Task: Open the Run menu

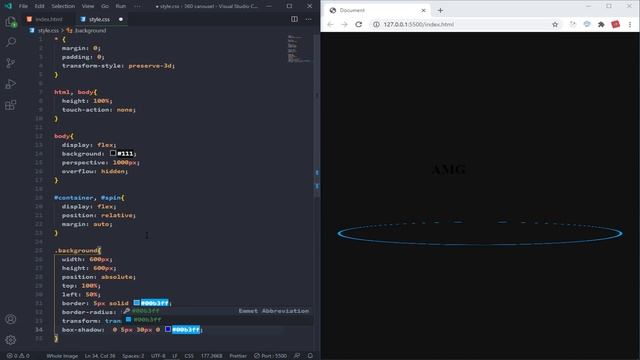Action: click(121, 6)
